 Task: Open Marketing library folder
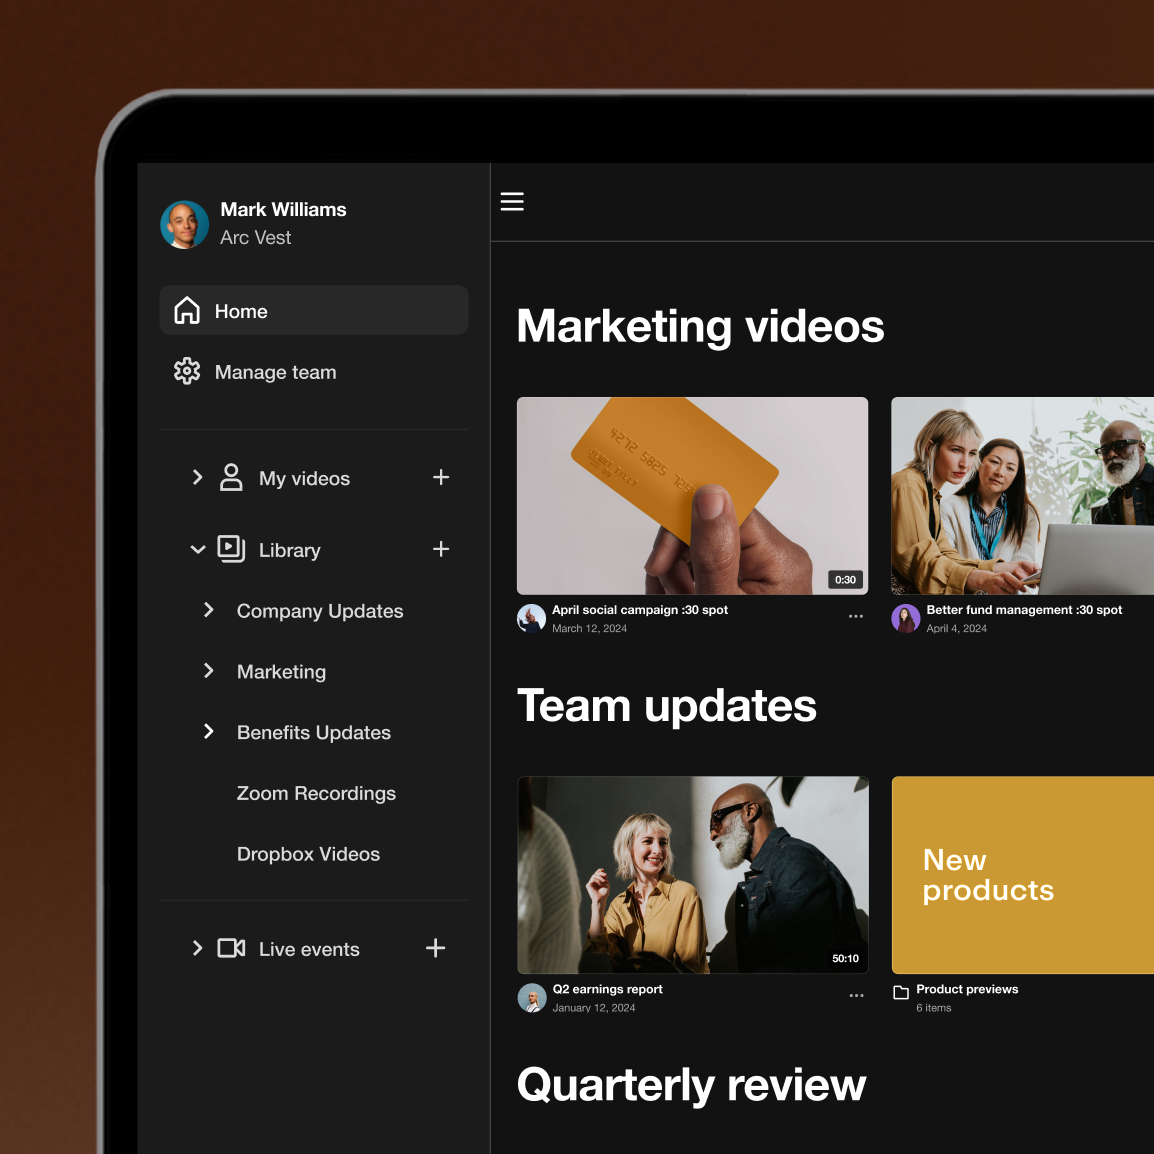point(281,672)
